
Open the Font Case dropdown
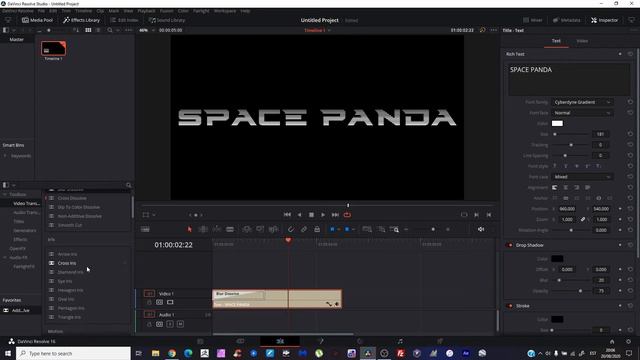[582, 177]
